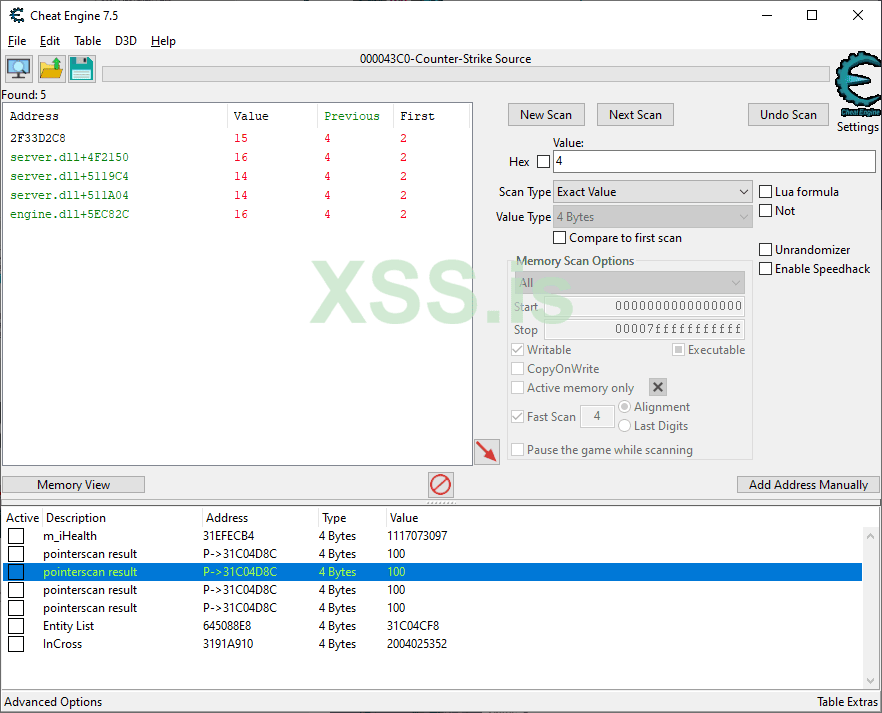Viewport: 882px width, 713px height.
Task: Copy selected addresses with red arrow button
Action: click(487, 452)
